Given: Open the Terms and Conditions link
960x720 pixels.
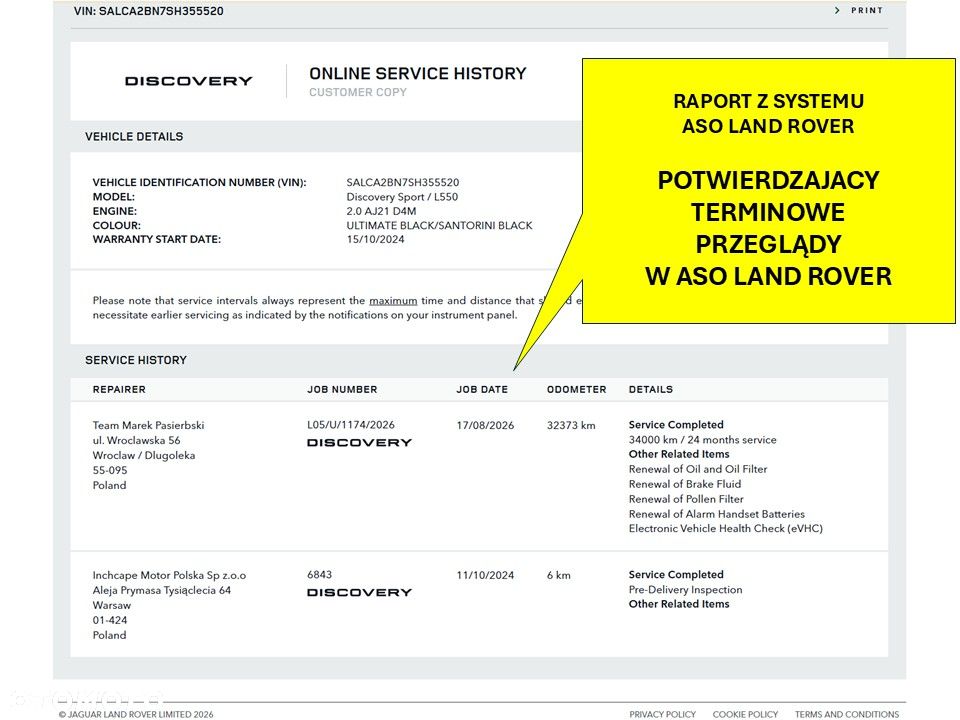Looking at the screenshot, I should [x=847, y=714].
